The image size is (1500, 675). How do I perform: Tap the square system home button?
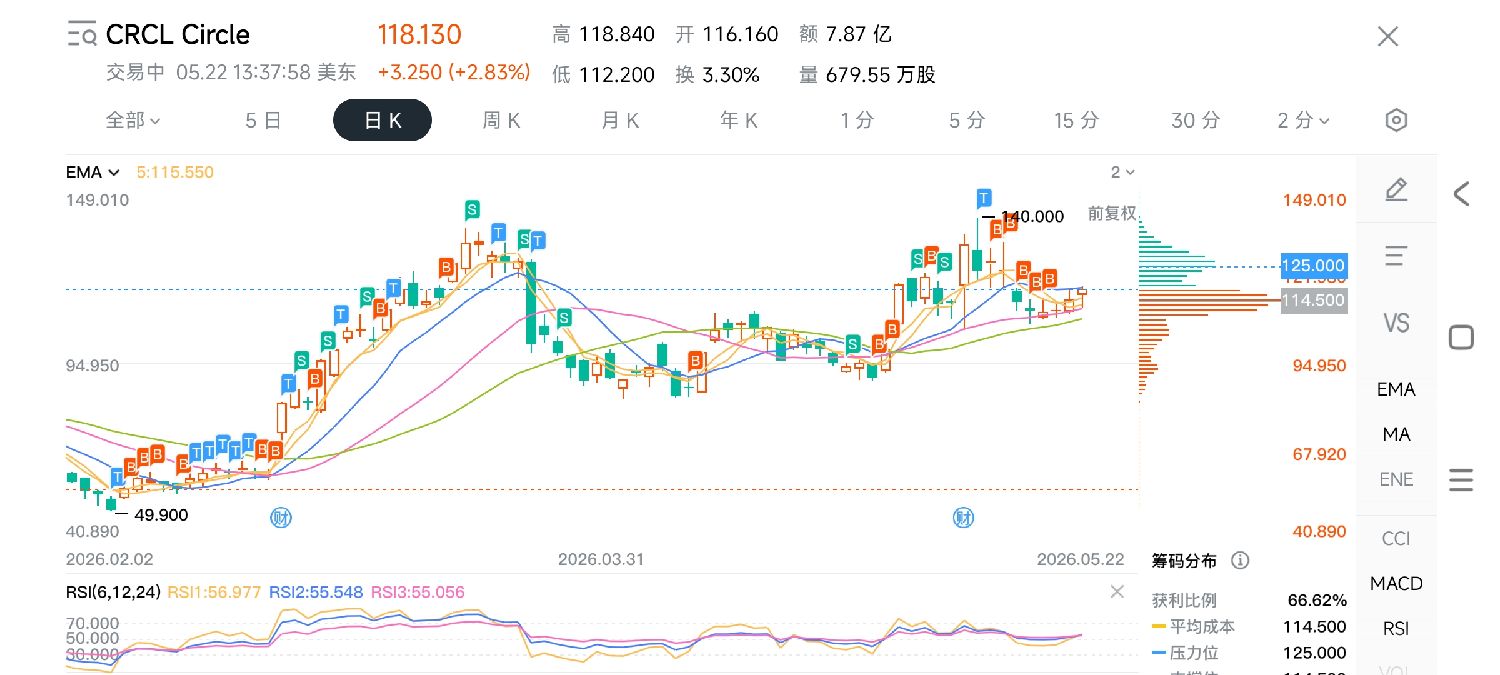[1461, 337]
